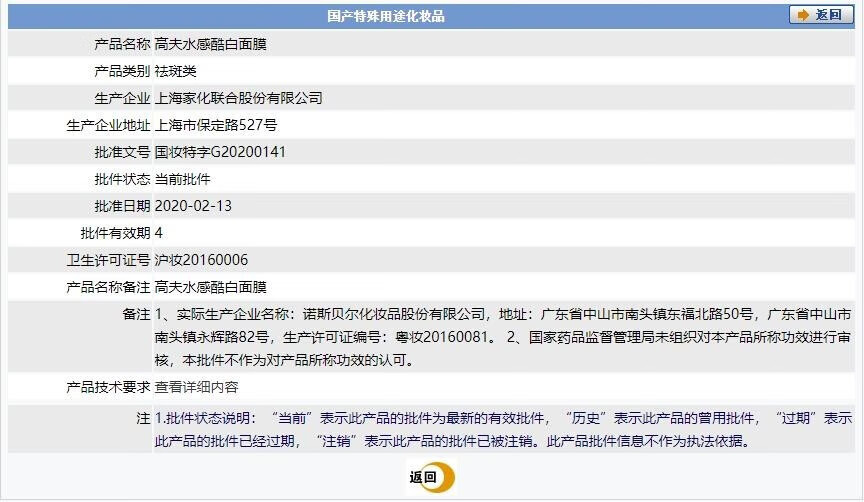Select status value 当前批件

[182, 179]
